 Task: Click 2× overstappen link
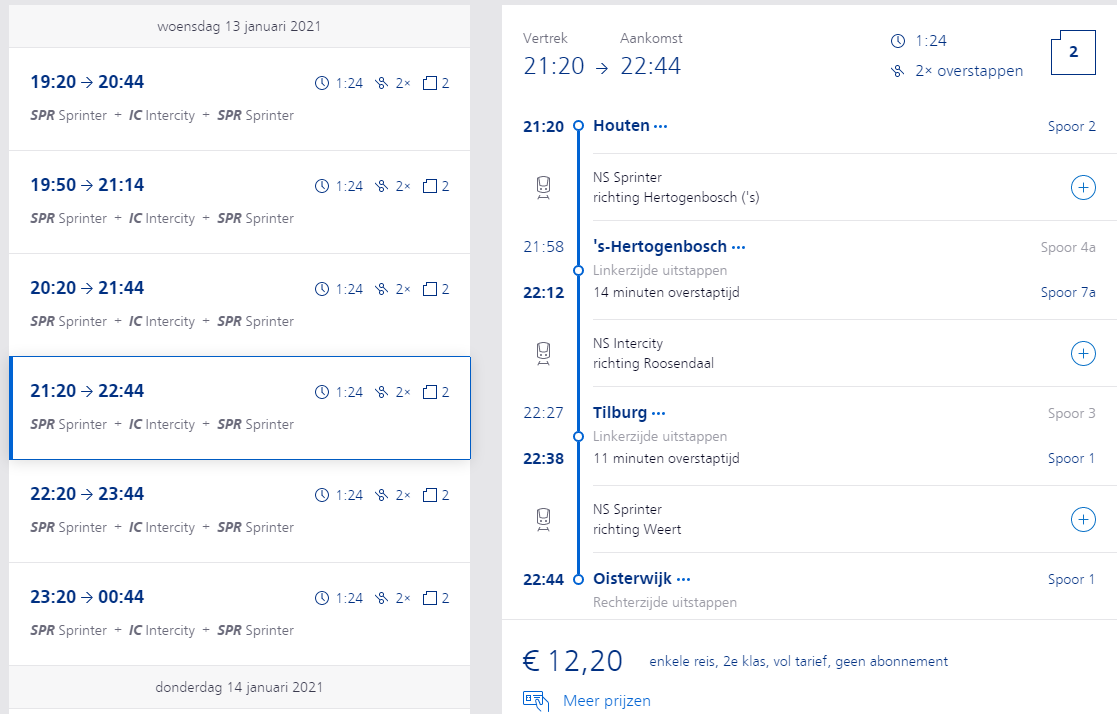click(969, 71)
